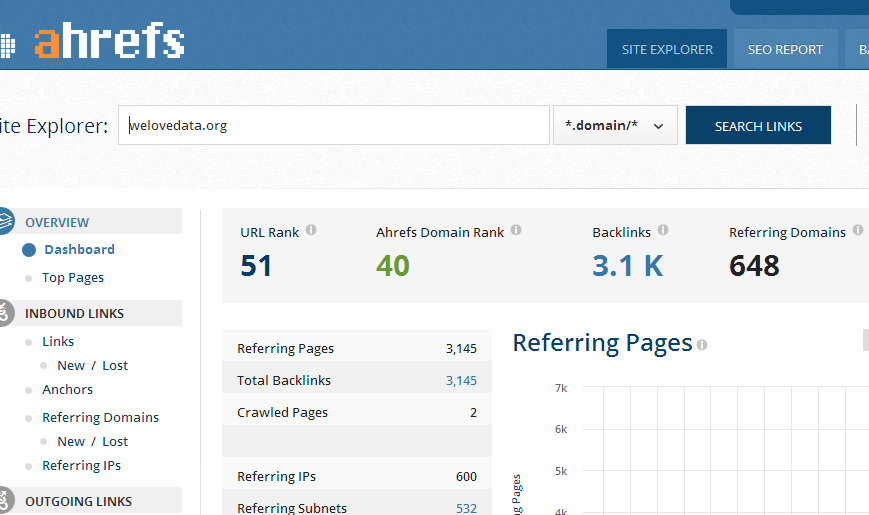869x515 pixels.
Task: Open Anchors in the sidebar
Action: [x=67, y=389]
